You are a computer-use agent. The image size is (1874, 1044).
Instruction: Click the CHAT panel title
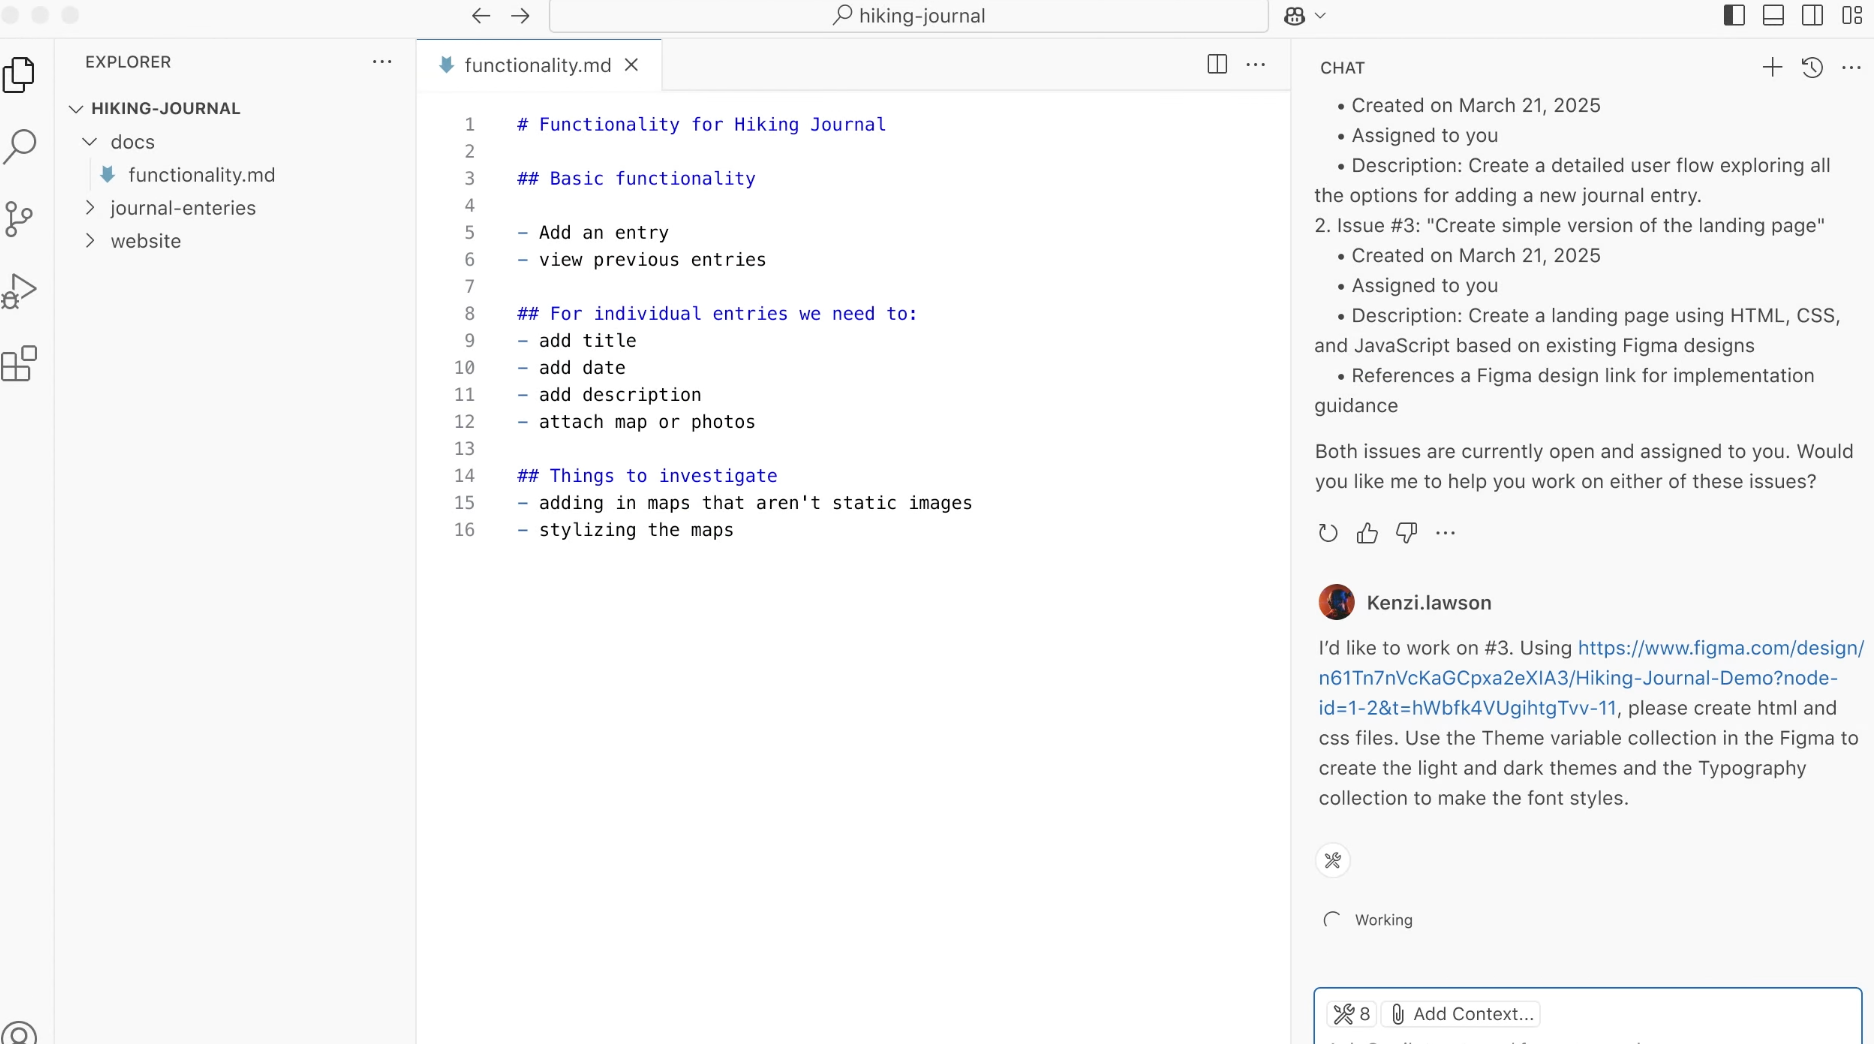pos(1342,68)
